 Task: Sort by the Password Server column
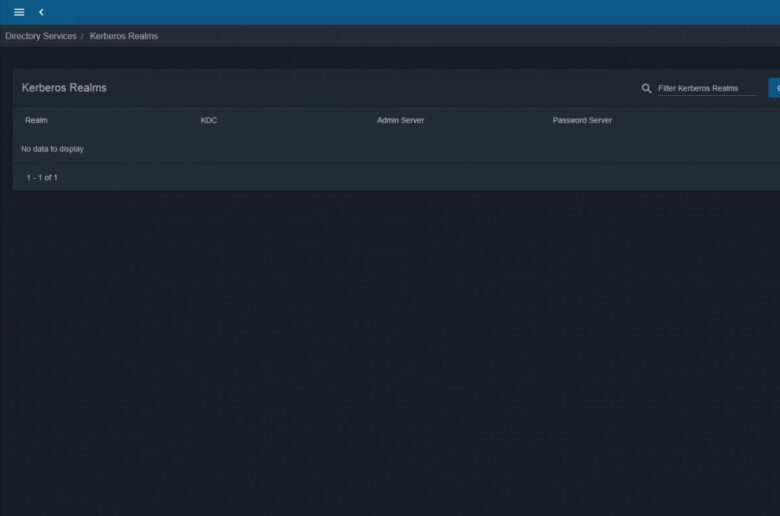[582, 120]
